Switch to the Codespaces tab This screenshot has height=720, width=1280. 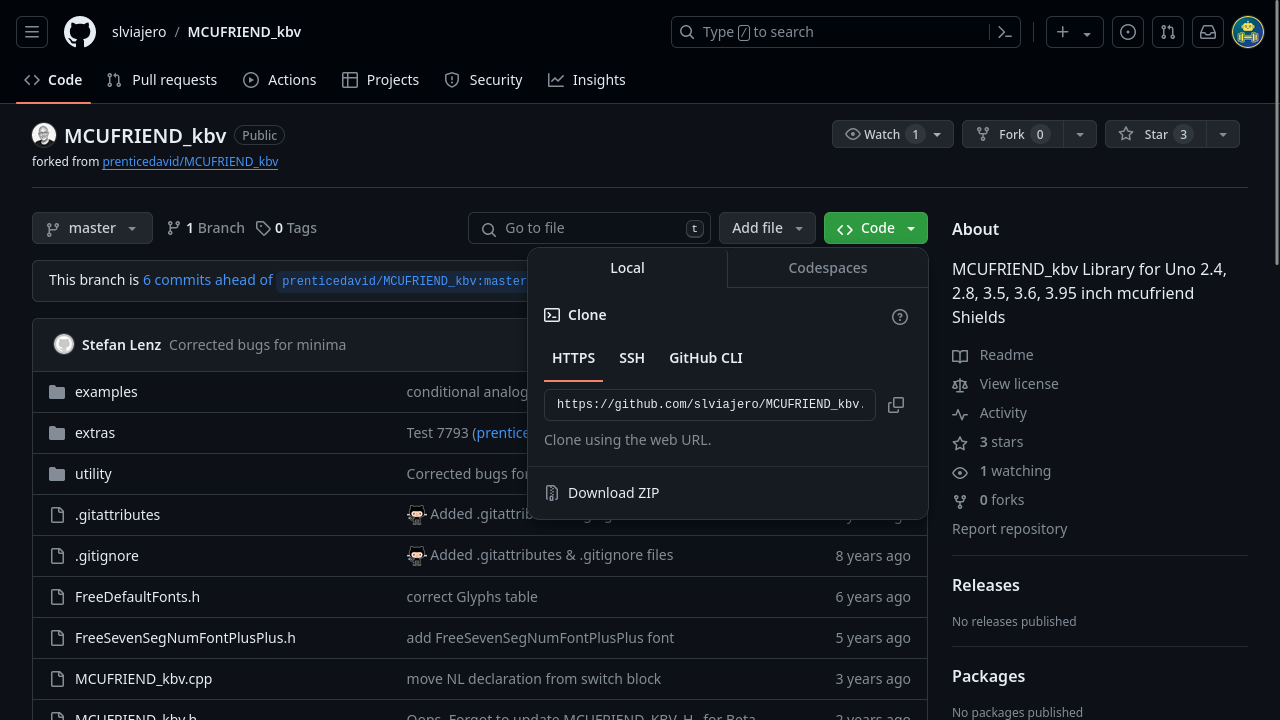point(828,268)
